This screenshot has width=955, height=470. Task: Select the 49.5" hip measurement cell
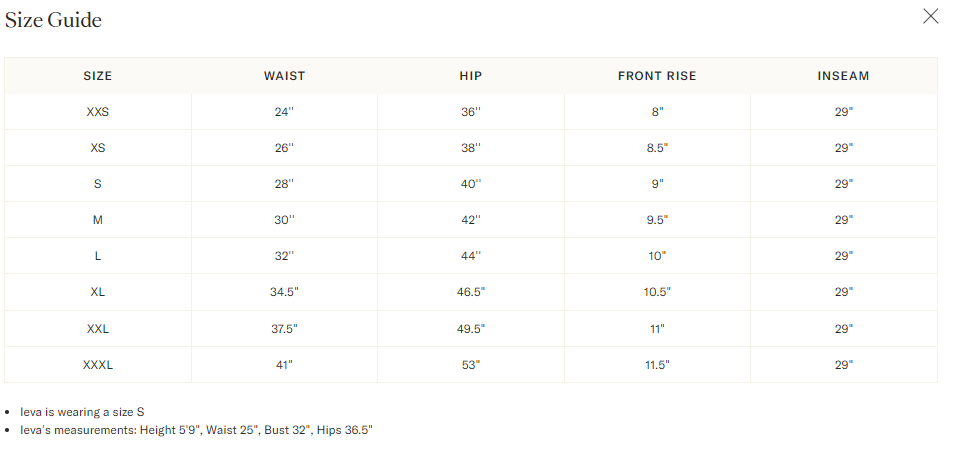coord(471,329)
